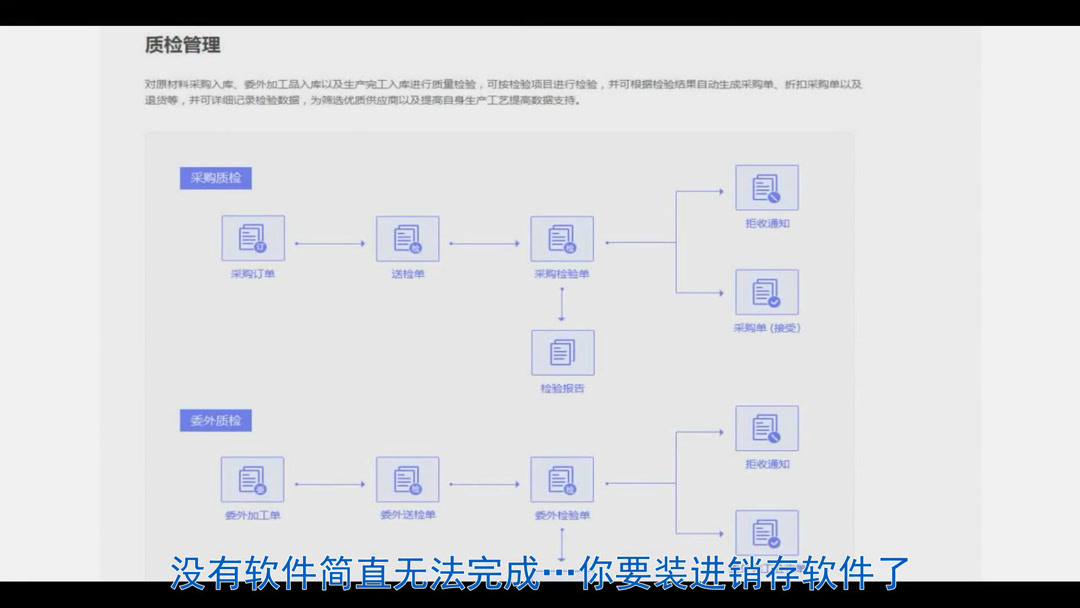Select the 送检单 document icon

(x=409, y=240)
